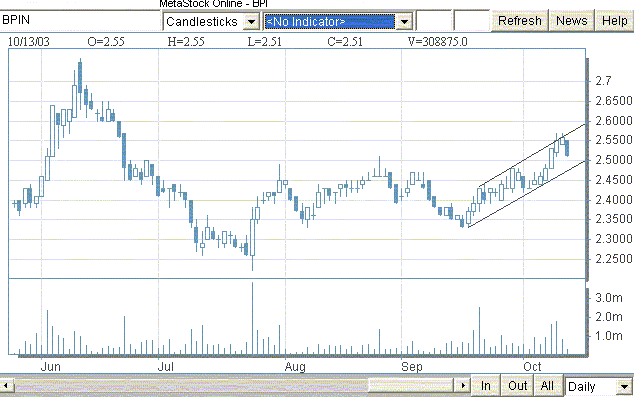Image resolution: width=634 pixels, height=398 pixels.
Task: Click the H=2.55 high value
Action: 186,42
